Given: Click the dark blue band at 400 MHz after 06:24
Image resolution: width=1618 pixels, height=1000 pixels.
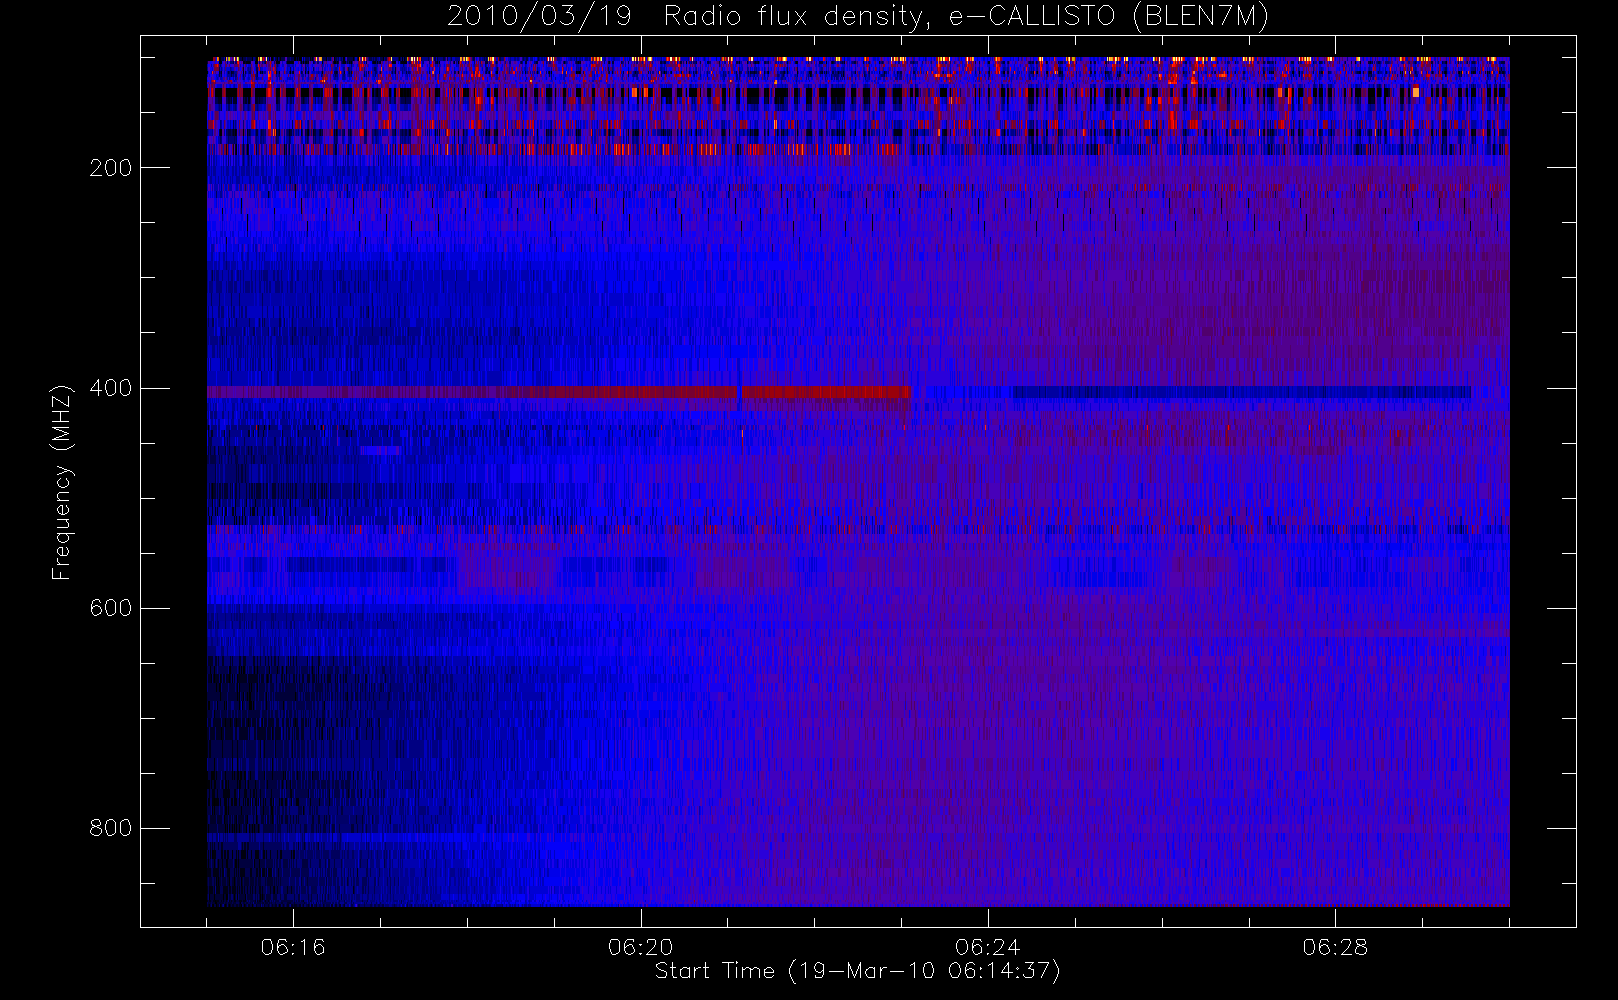Looking at the screenshot, I should pos(1242,392).
